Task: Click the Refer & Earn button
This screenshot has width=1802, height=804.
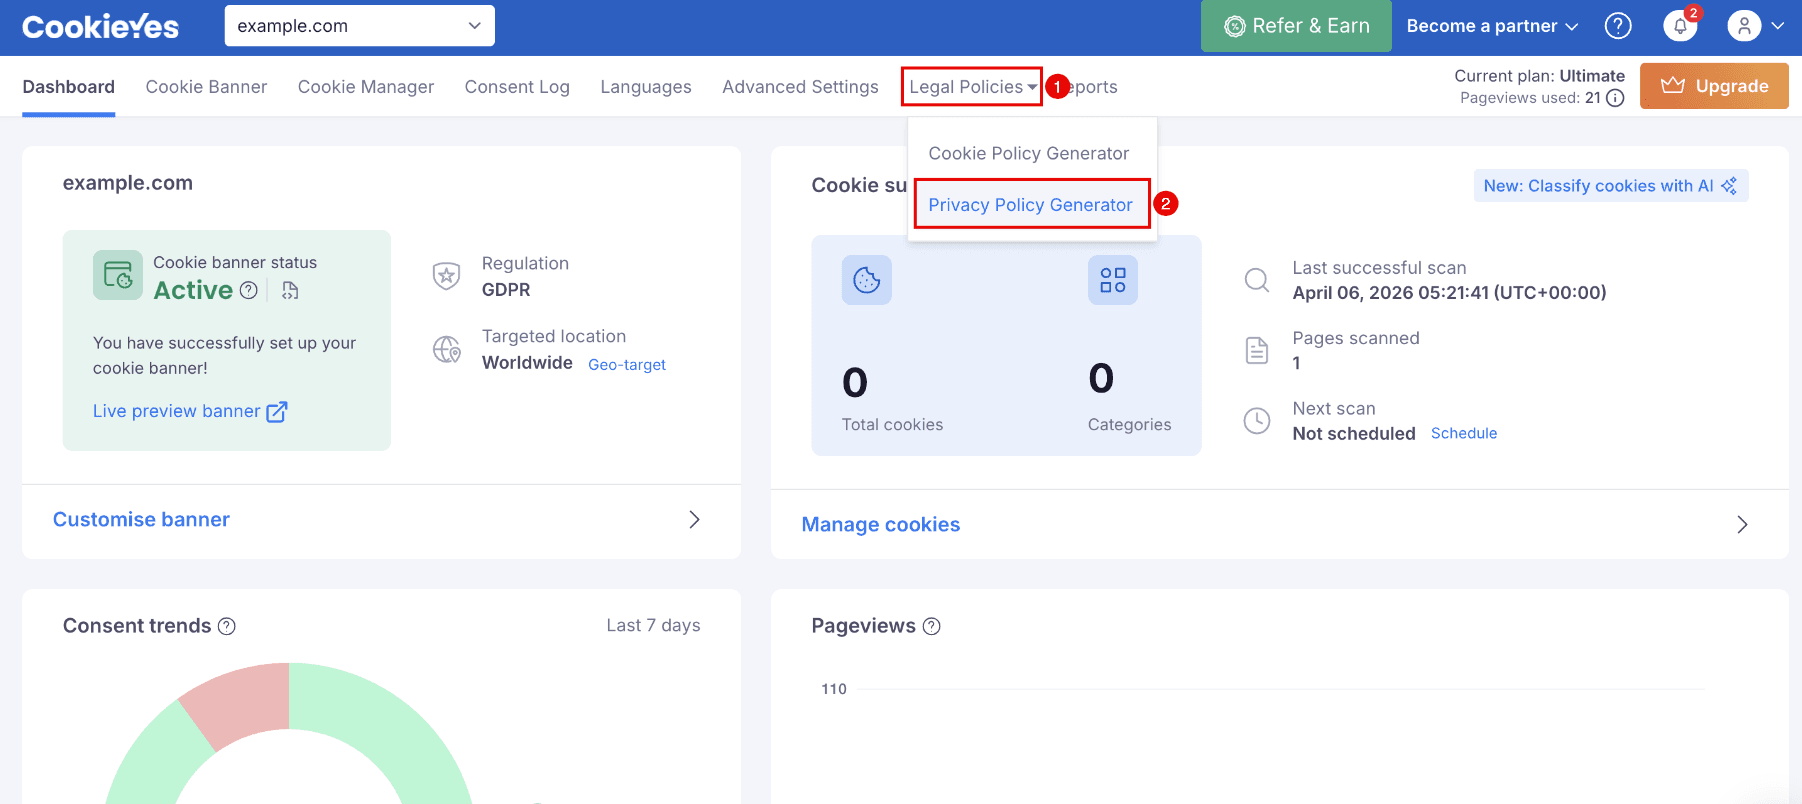Action: coord(1296,26)
